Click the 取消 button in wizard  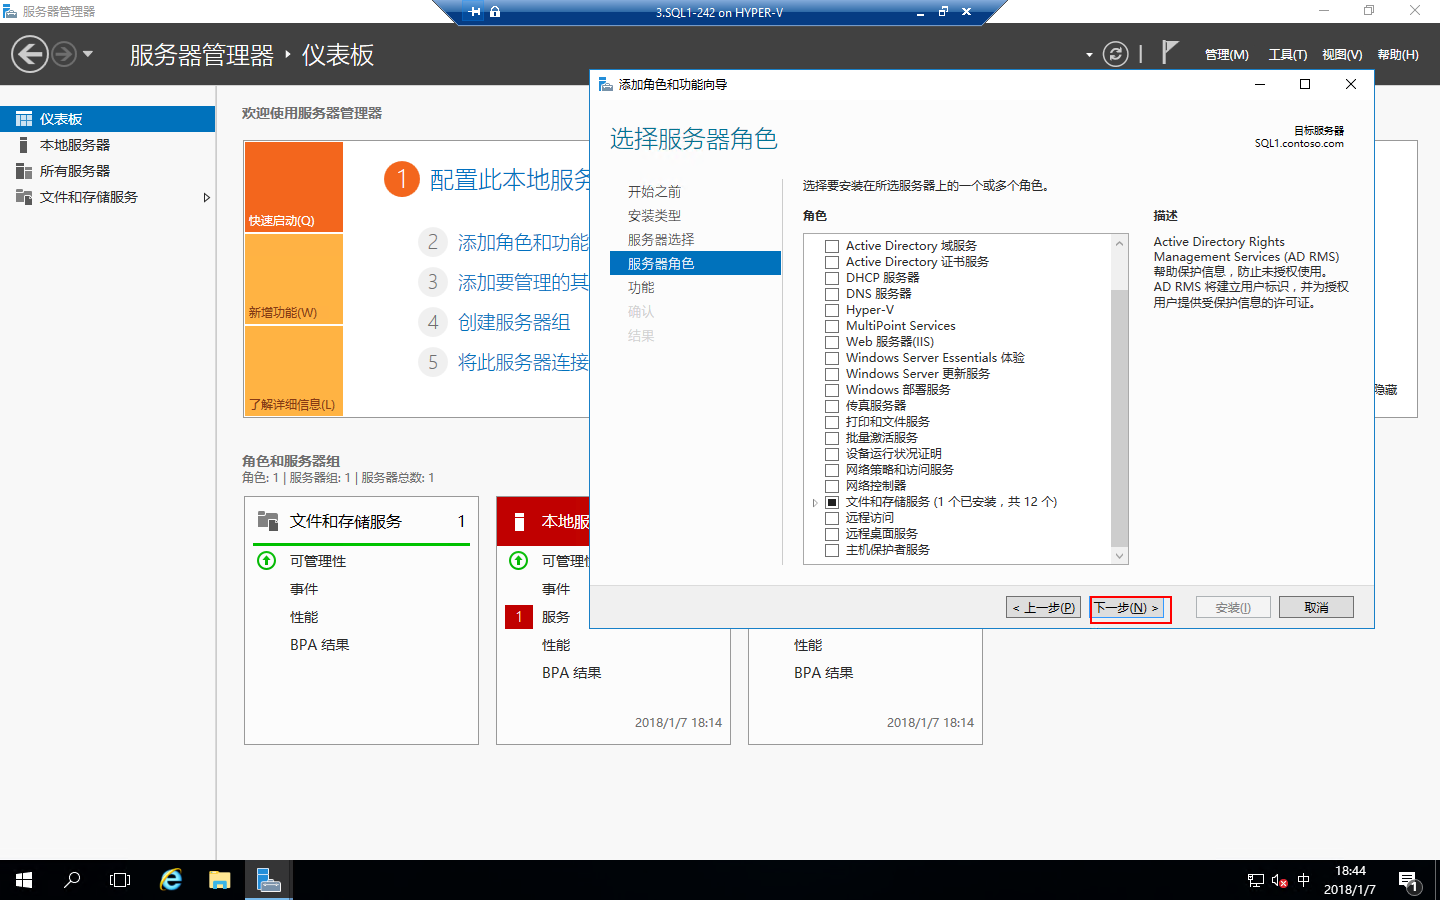1316,607
